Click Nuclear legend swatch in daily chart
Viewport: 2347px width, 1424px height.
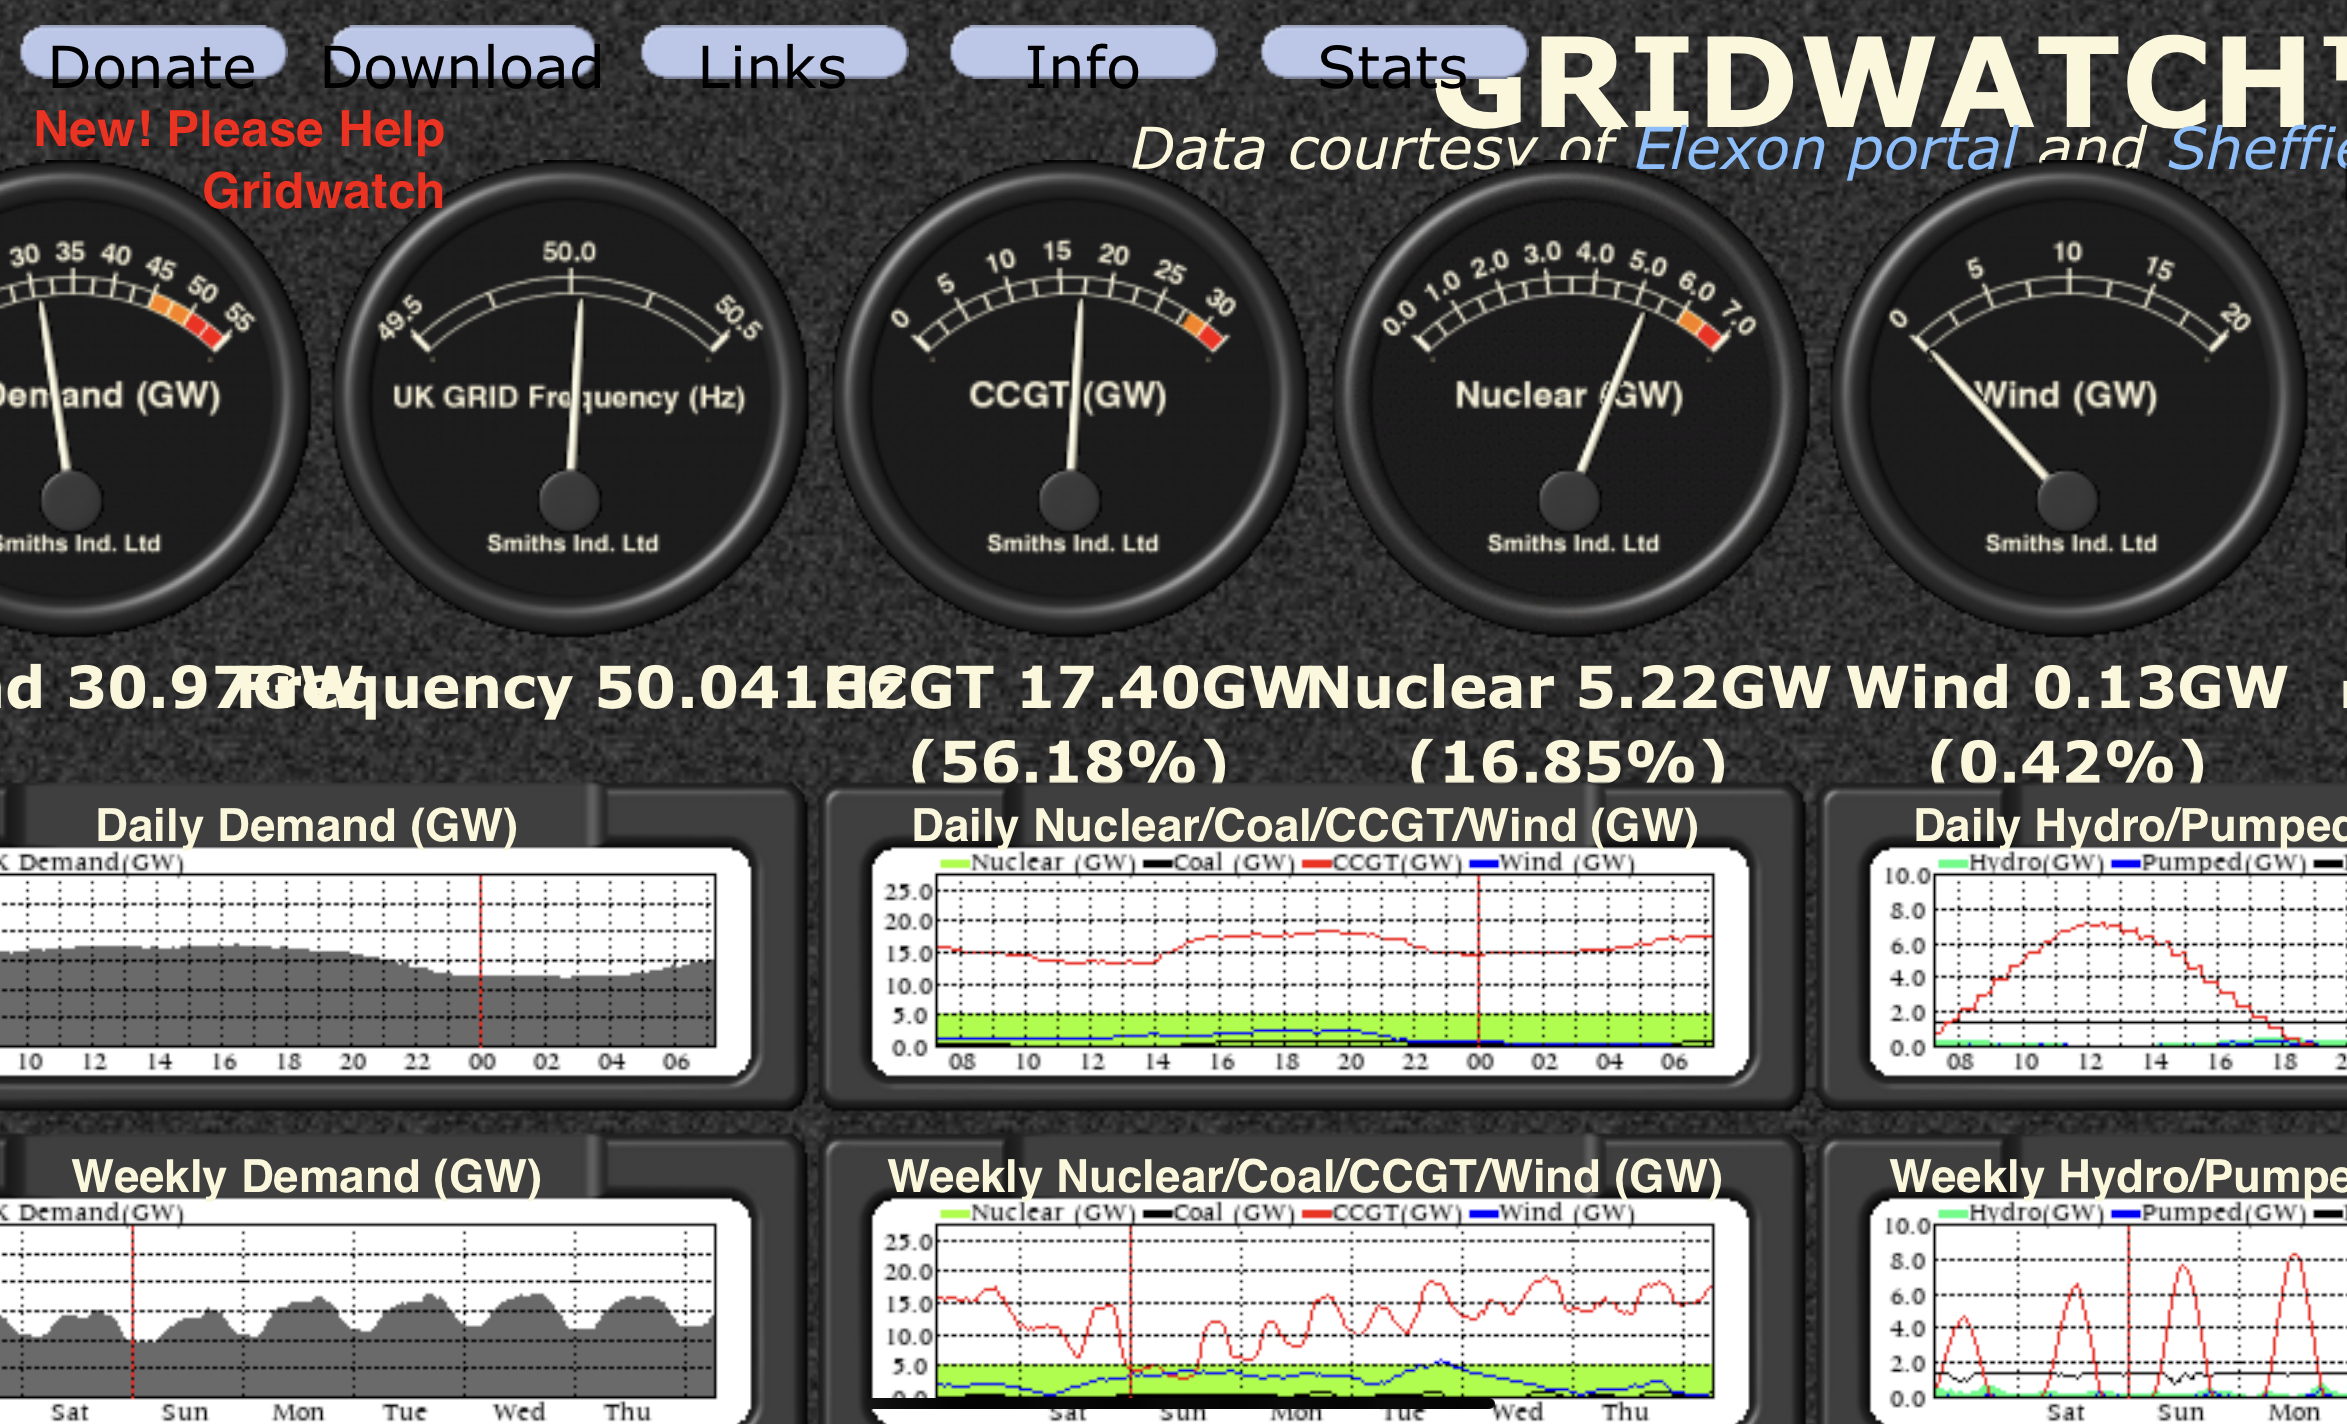[954, 864]
